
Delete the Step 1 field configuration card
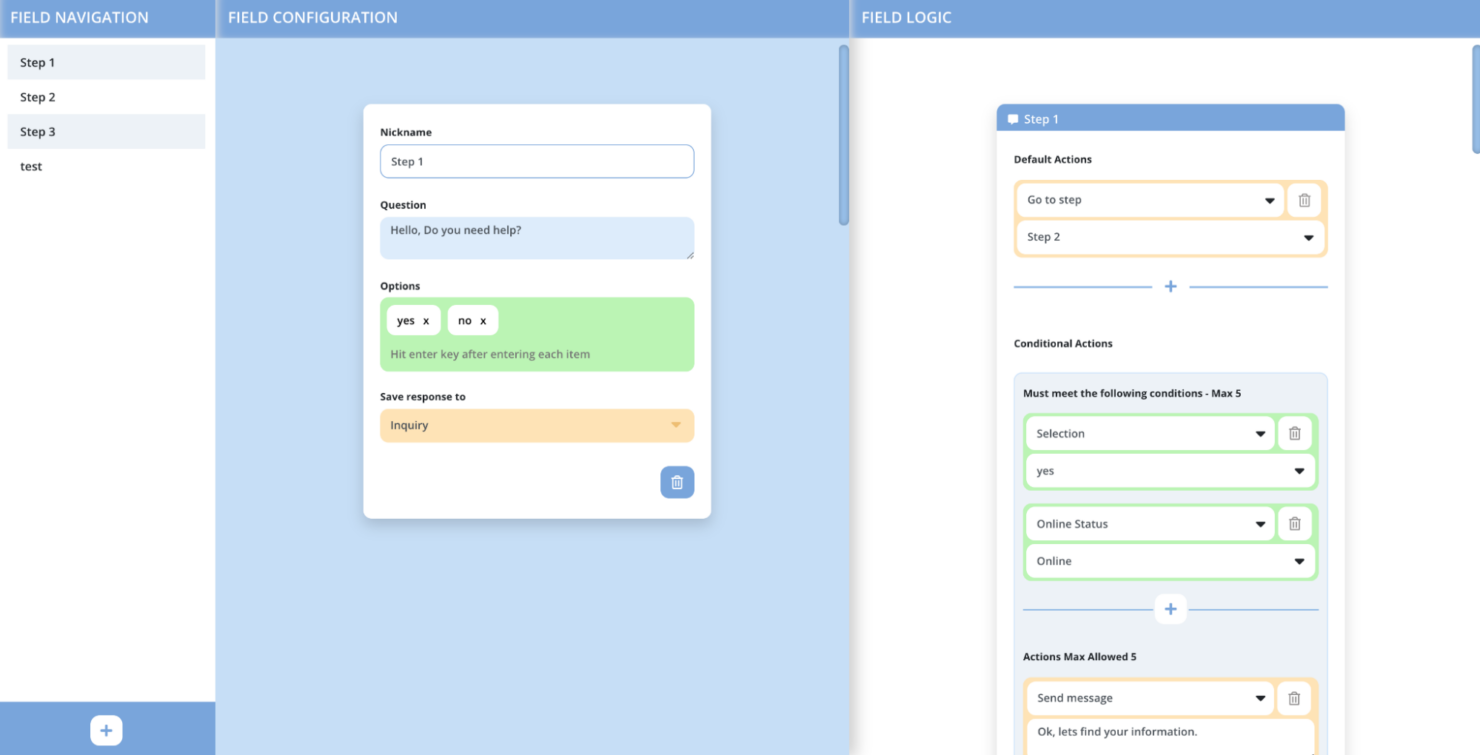(x=677, y=481)
